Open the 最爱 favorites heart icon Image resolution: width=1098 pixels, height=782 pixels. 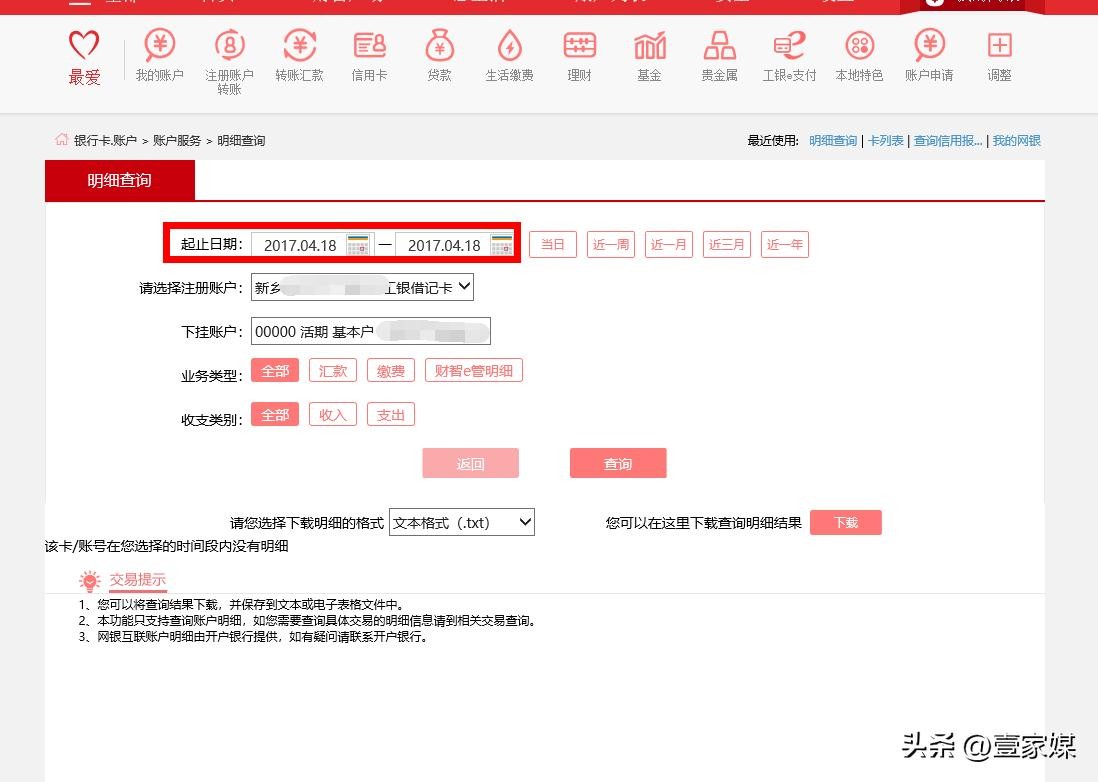coord(84,46)
